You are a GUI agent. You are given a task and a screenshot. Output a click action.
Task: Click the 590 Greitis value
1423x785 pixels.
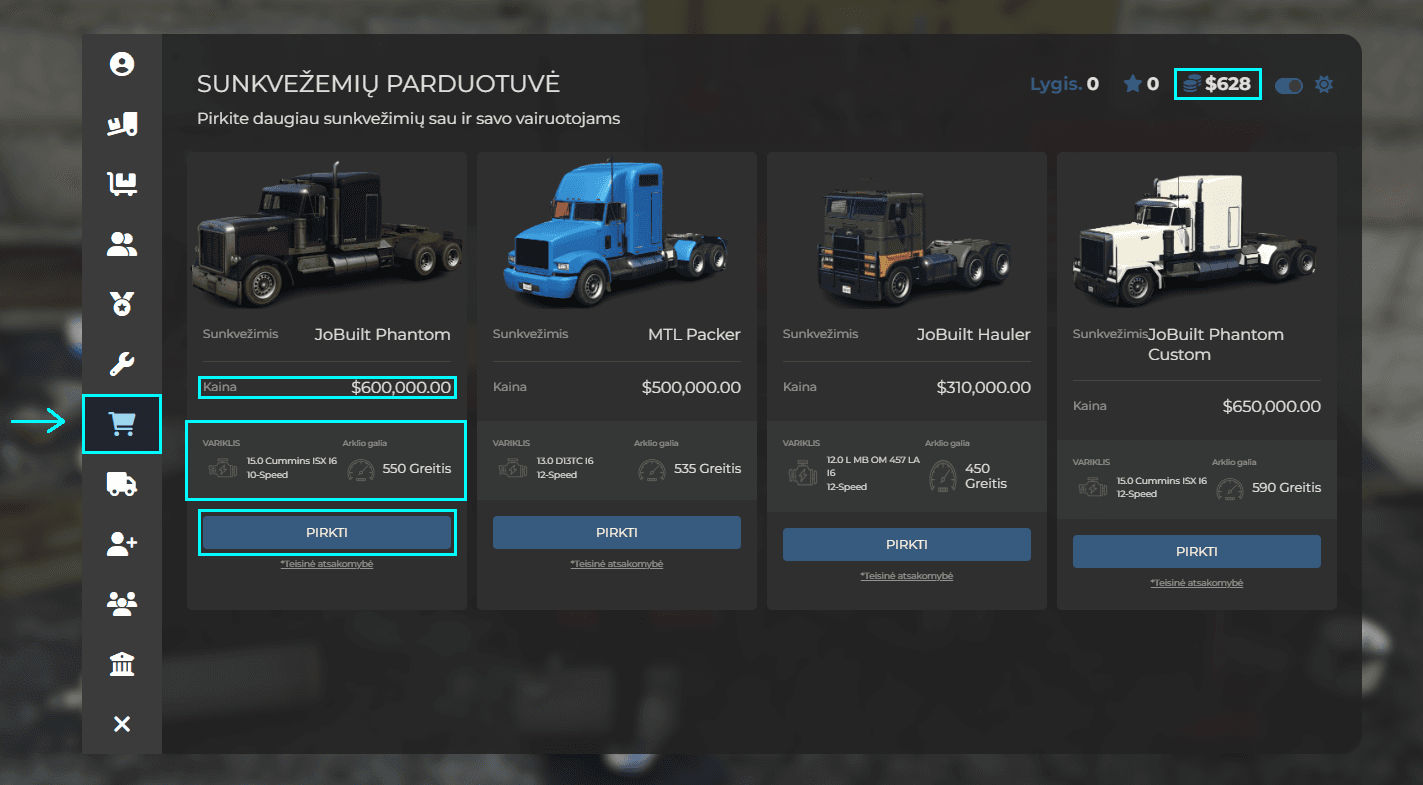pos(1286,488)
